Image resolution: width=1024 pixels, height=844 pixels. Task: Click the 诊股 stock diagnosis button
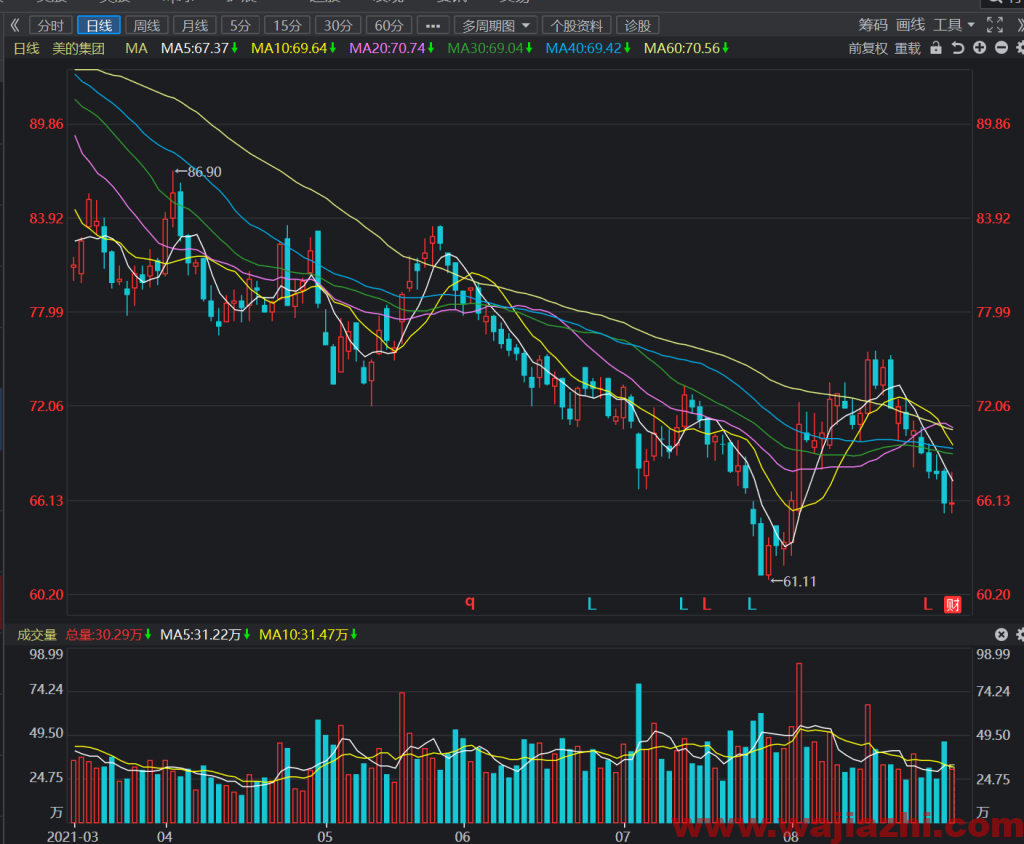click(637, 25)
